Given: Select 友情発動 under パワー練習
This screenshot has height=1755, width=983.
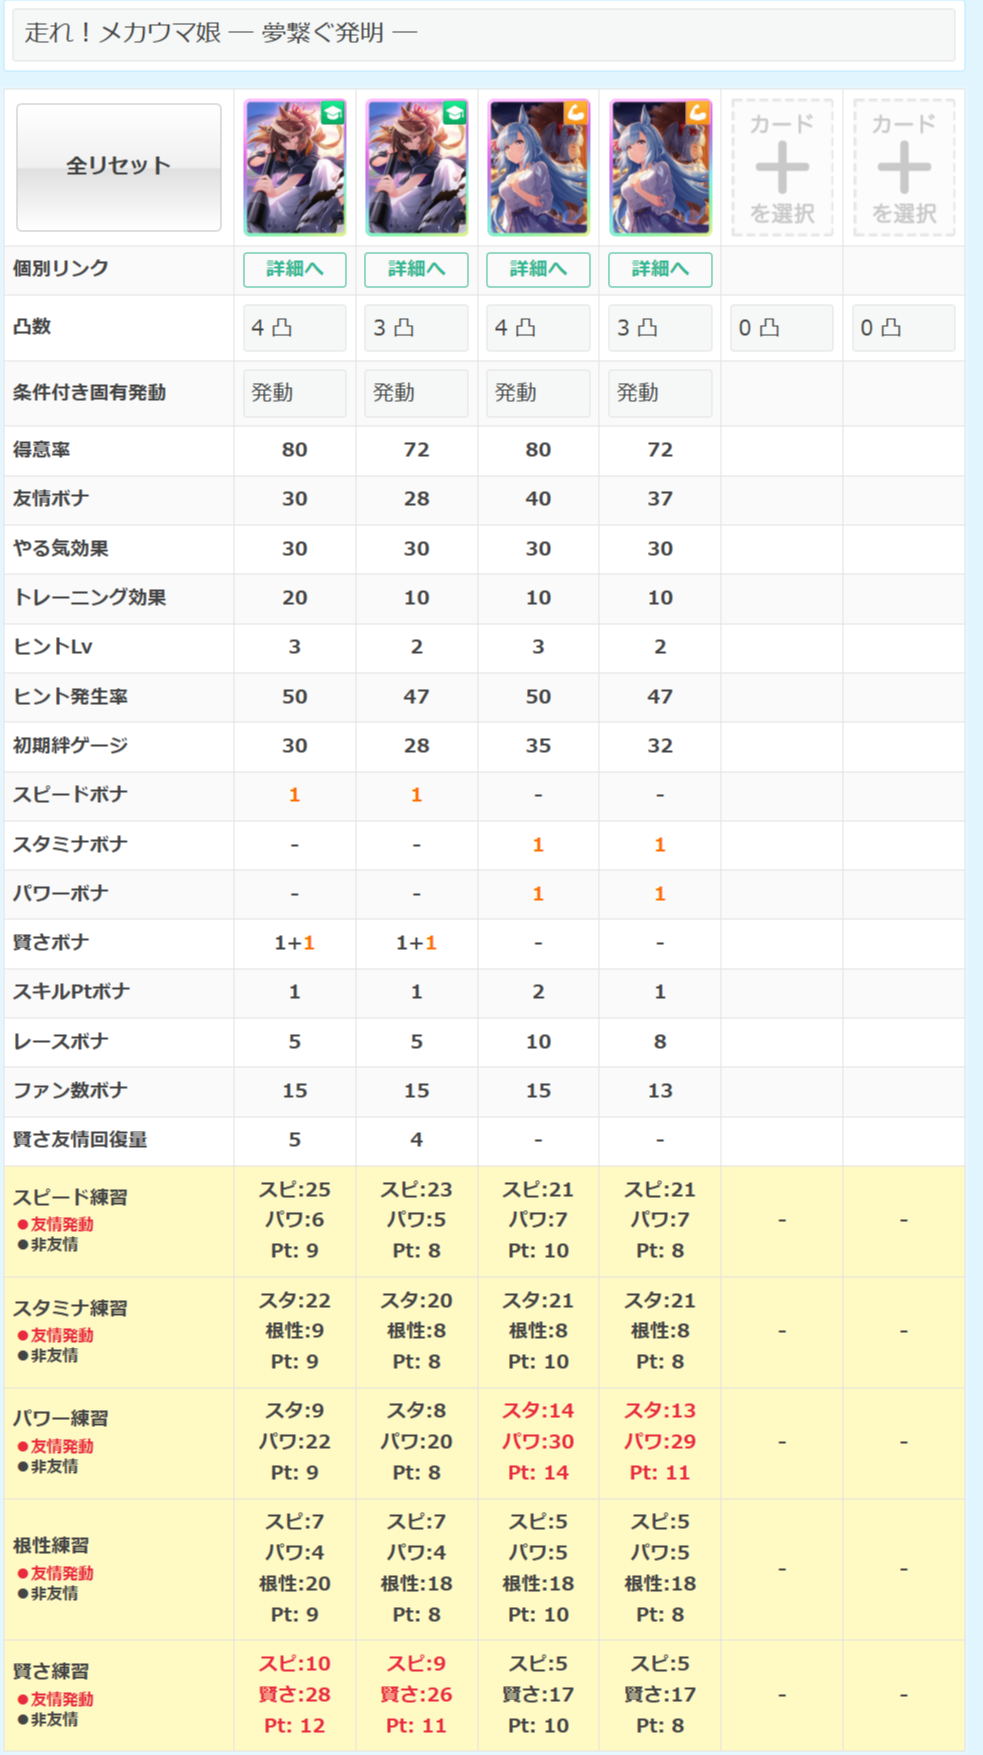Looking at the screenshot, I should point(55,1446).
